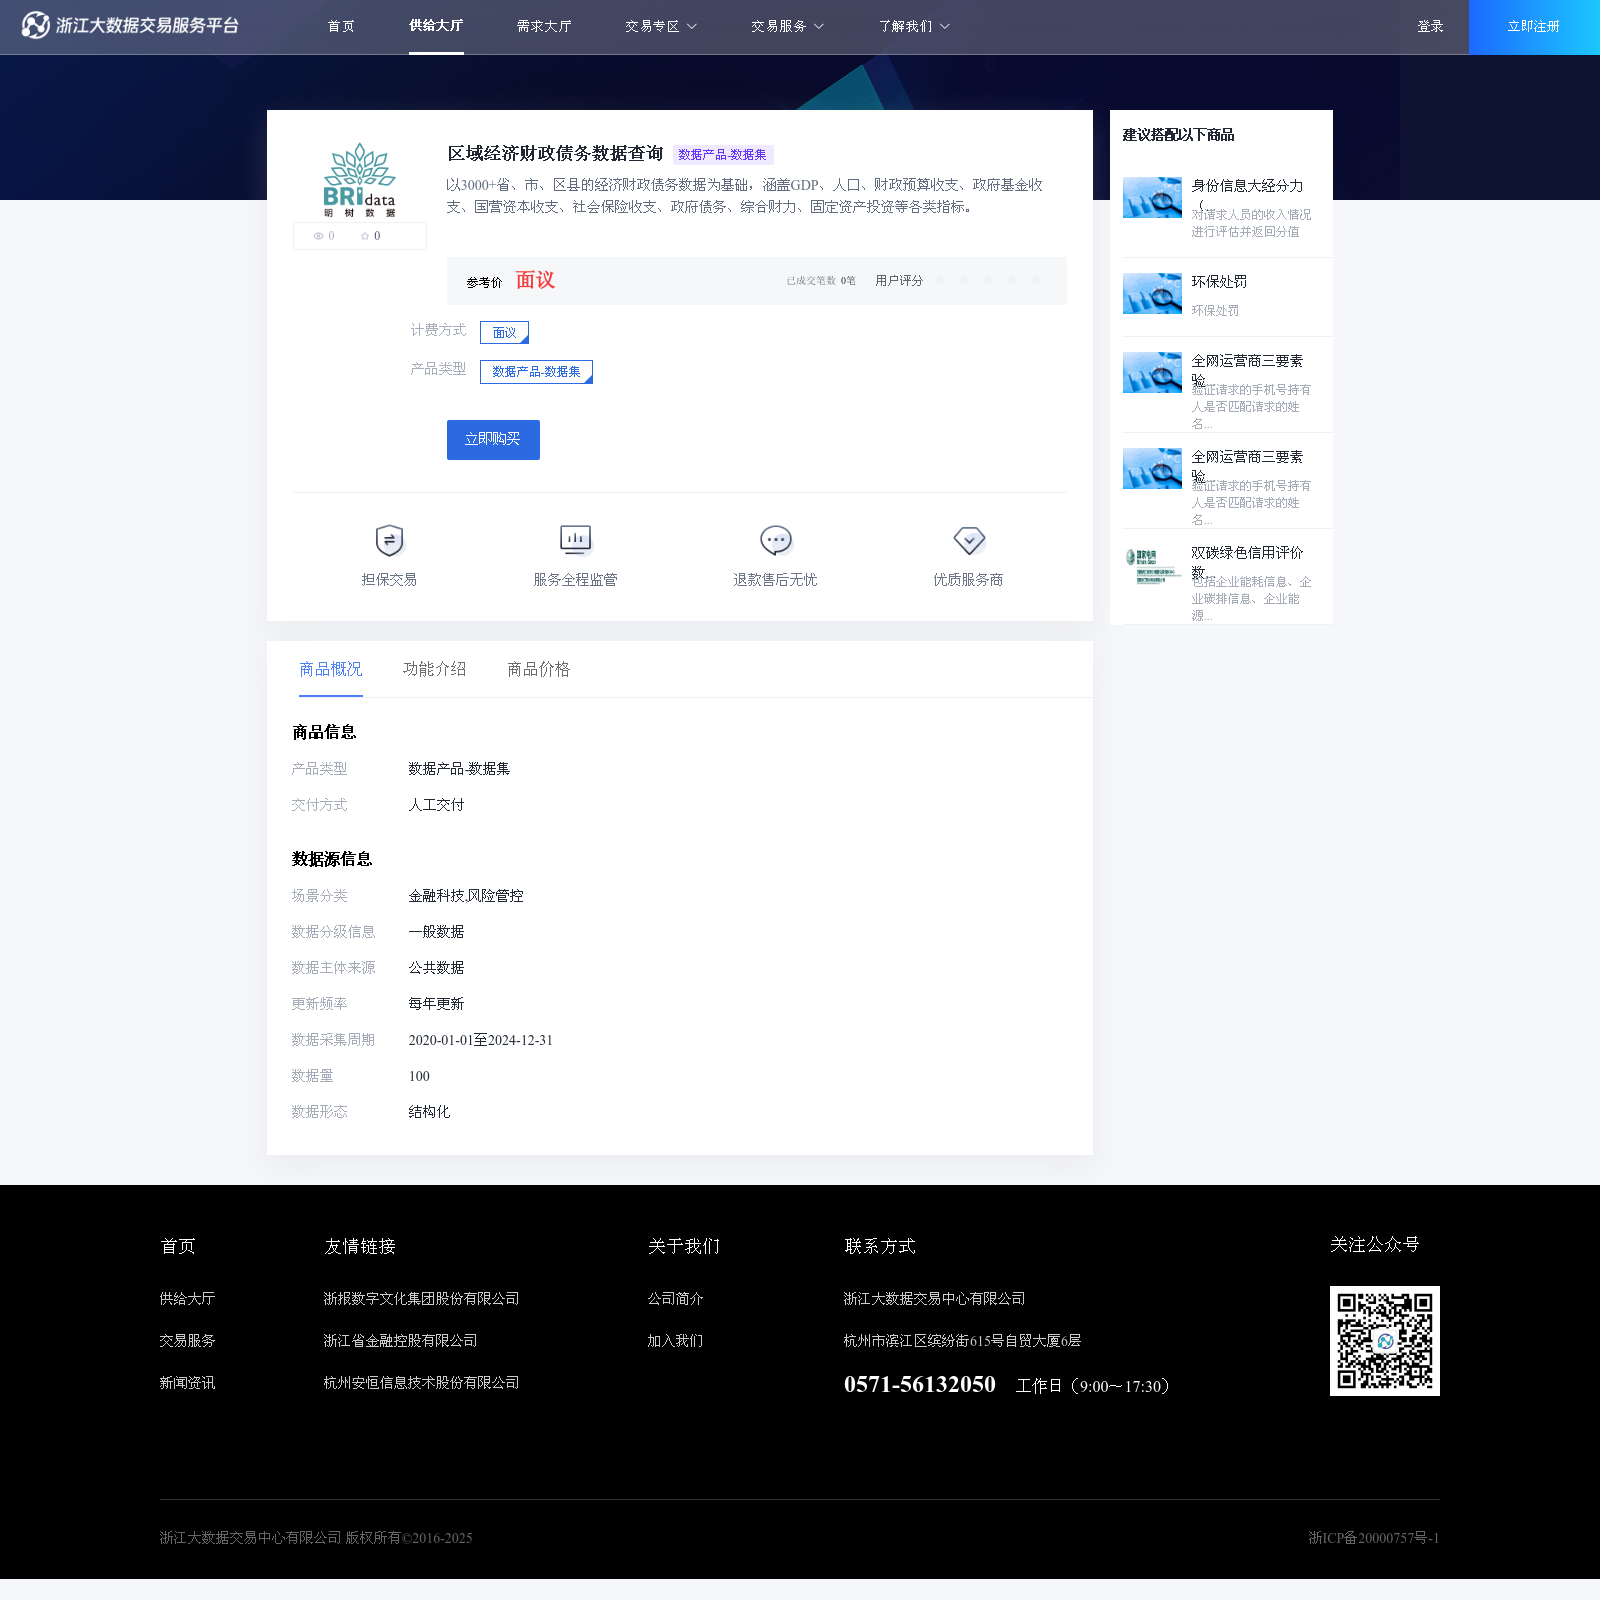Expand the 交易服务 dropdown menu
Screen dimensions: 1600x1600
787,27
